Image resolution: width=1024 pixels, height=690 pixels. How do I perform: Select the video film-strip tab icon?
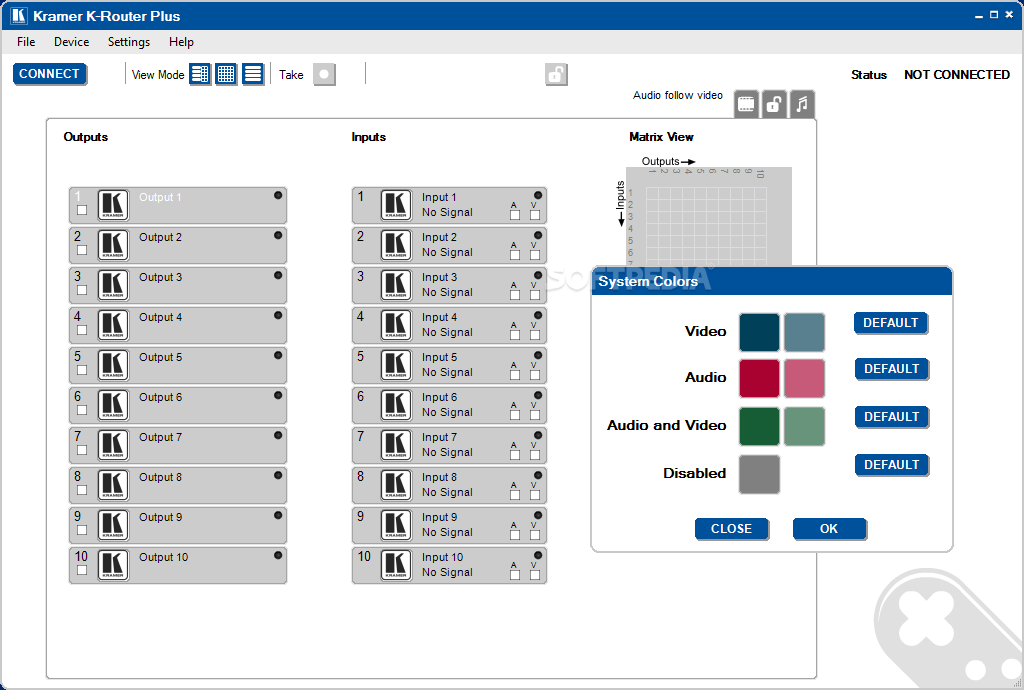point(746,104)
